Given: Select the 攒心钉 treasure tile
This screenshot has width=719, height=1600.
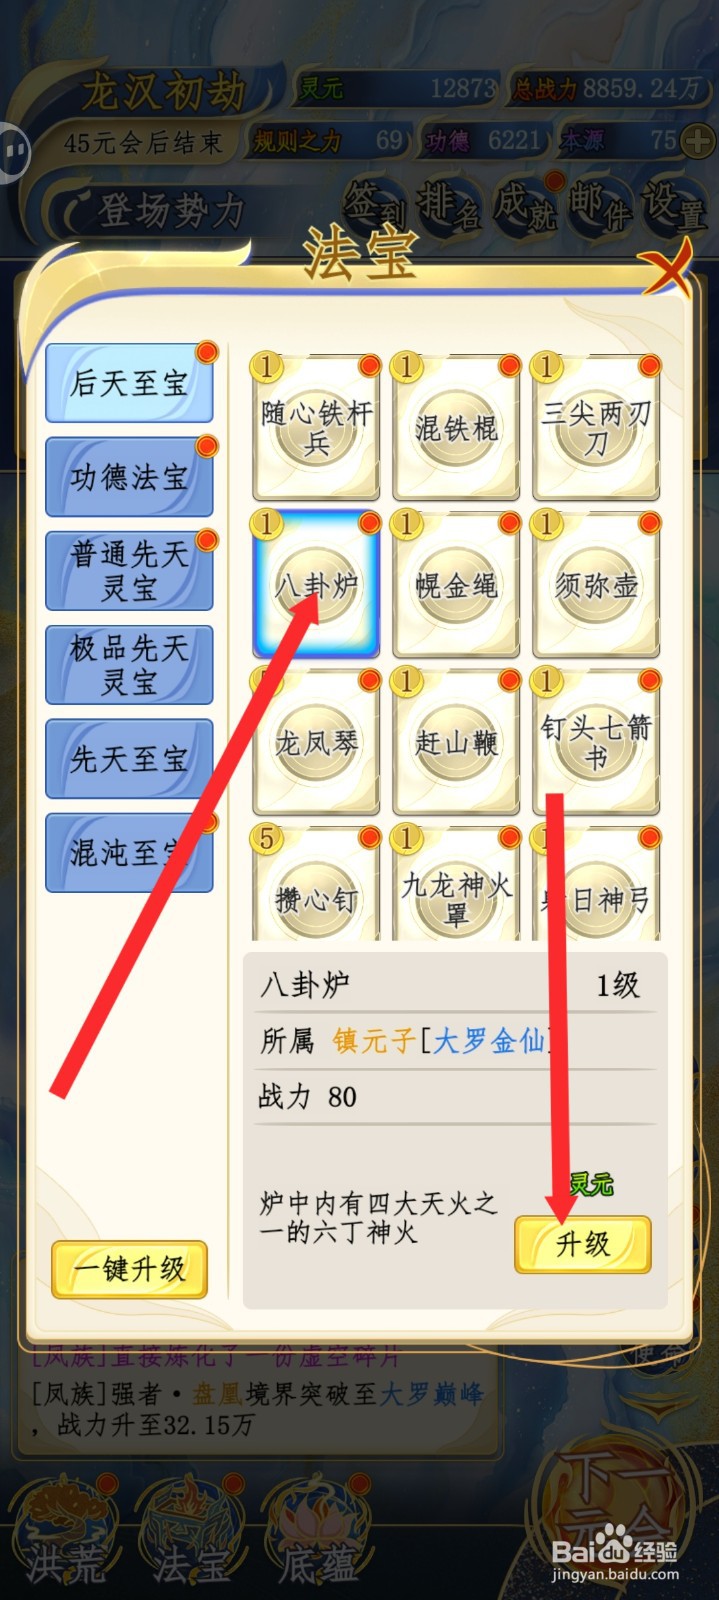Looking at the screenshot, I should [316, 885].
